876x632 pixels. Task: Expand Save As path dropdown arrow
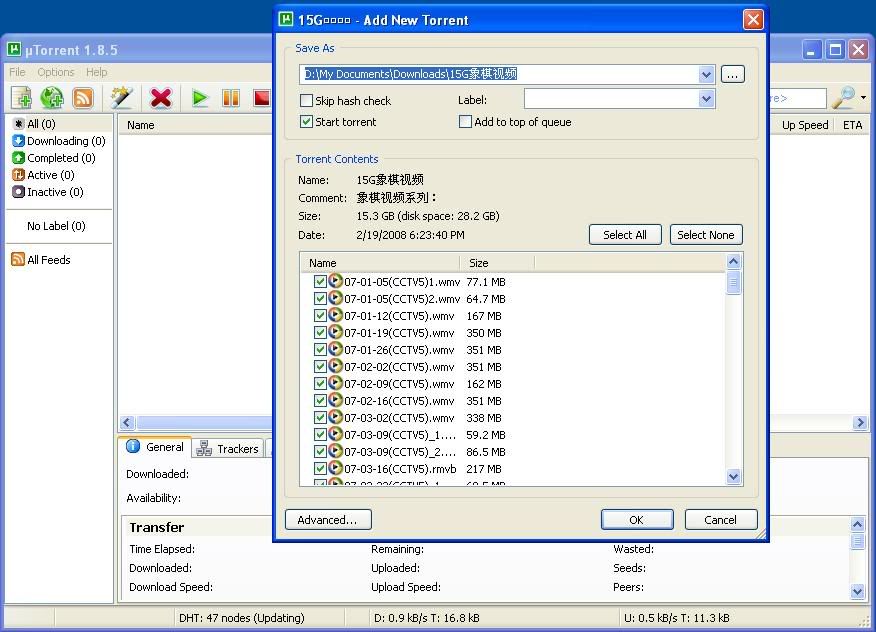706,74
